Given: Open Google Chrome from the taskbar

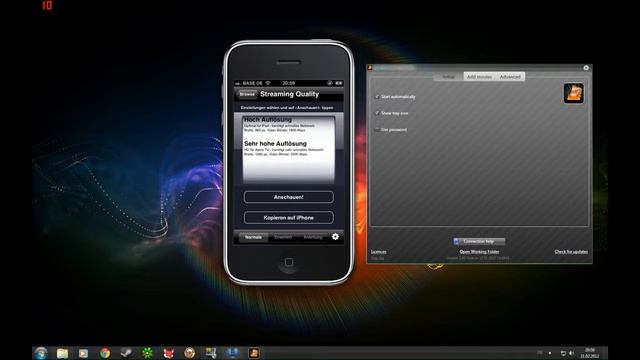Looking at the screenshot, I should pyautogui.click(x=105, y=353).
